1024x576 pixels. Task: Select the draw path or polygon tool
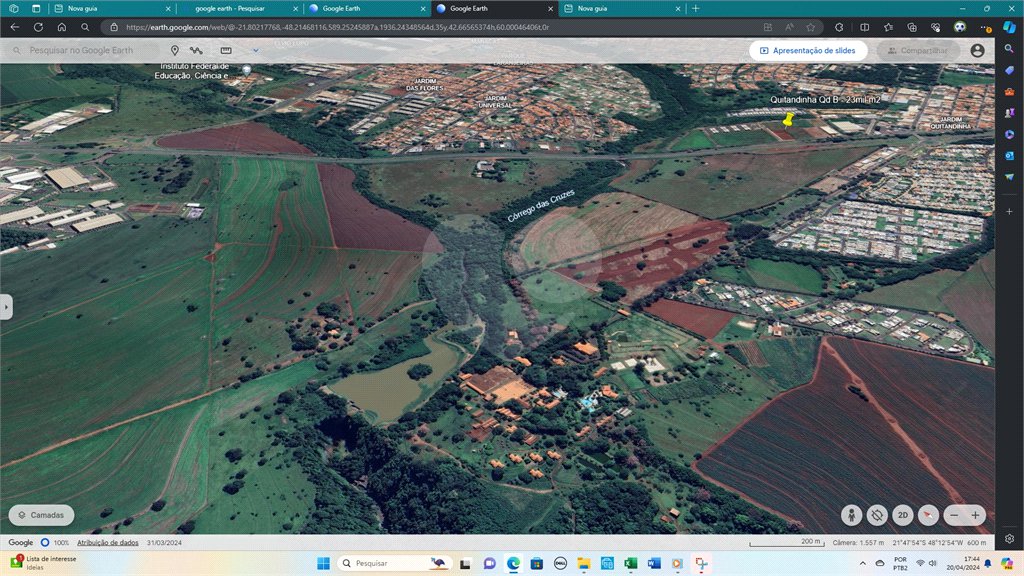[196, 50]
